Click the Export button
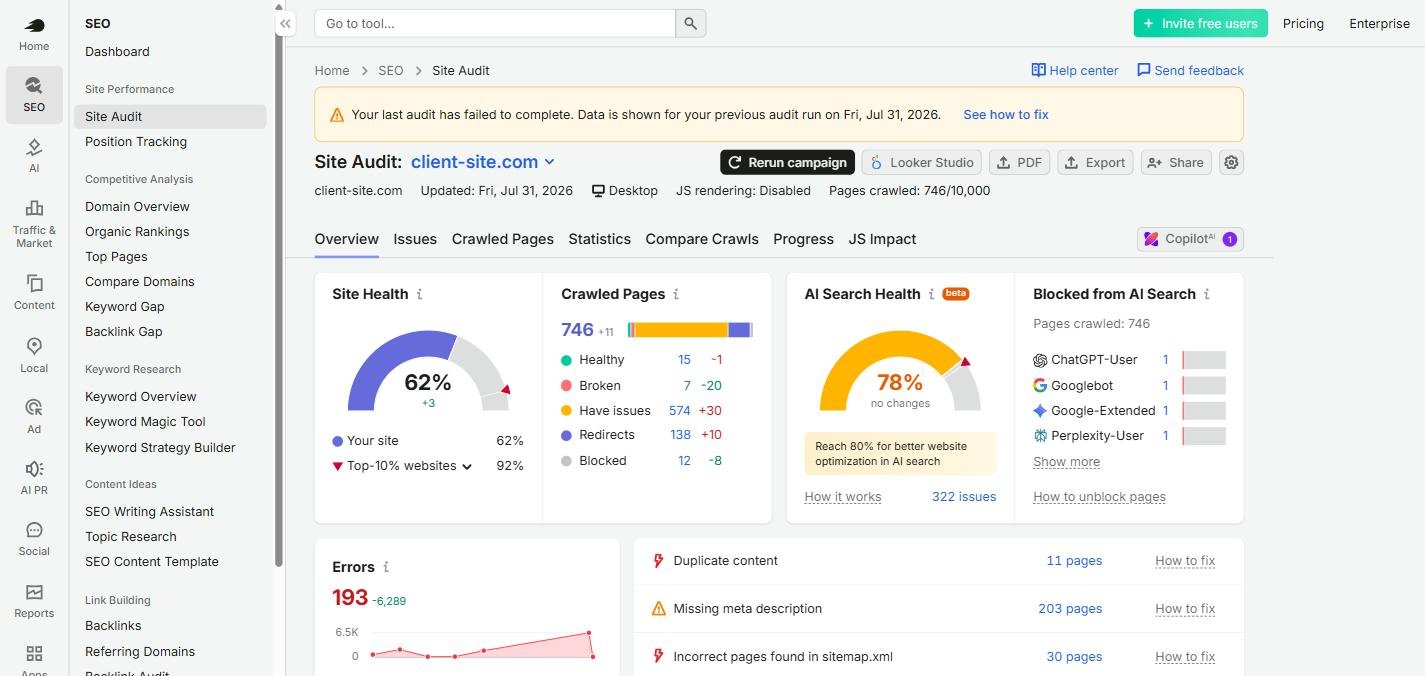 pyautogui.click(x=1095, y=162)
